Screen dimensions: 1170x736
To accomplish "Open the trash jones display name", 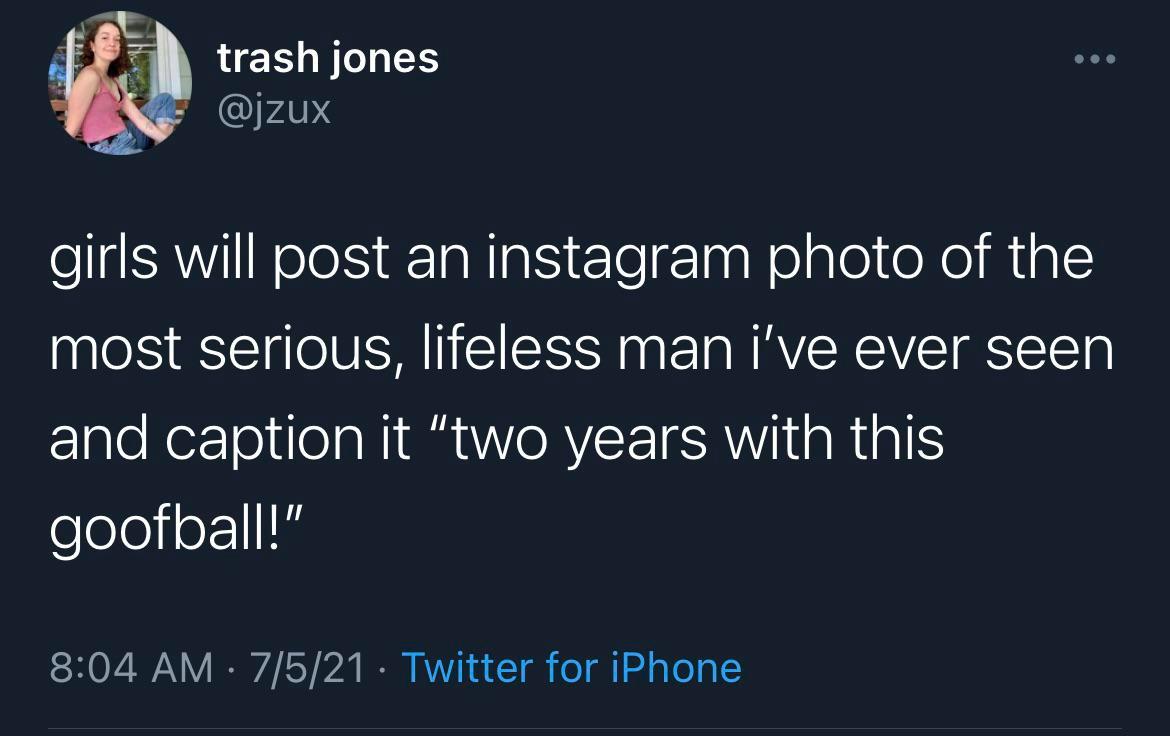I will click(x=328, y=58).
